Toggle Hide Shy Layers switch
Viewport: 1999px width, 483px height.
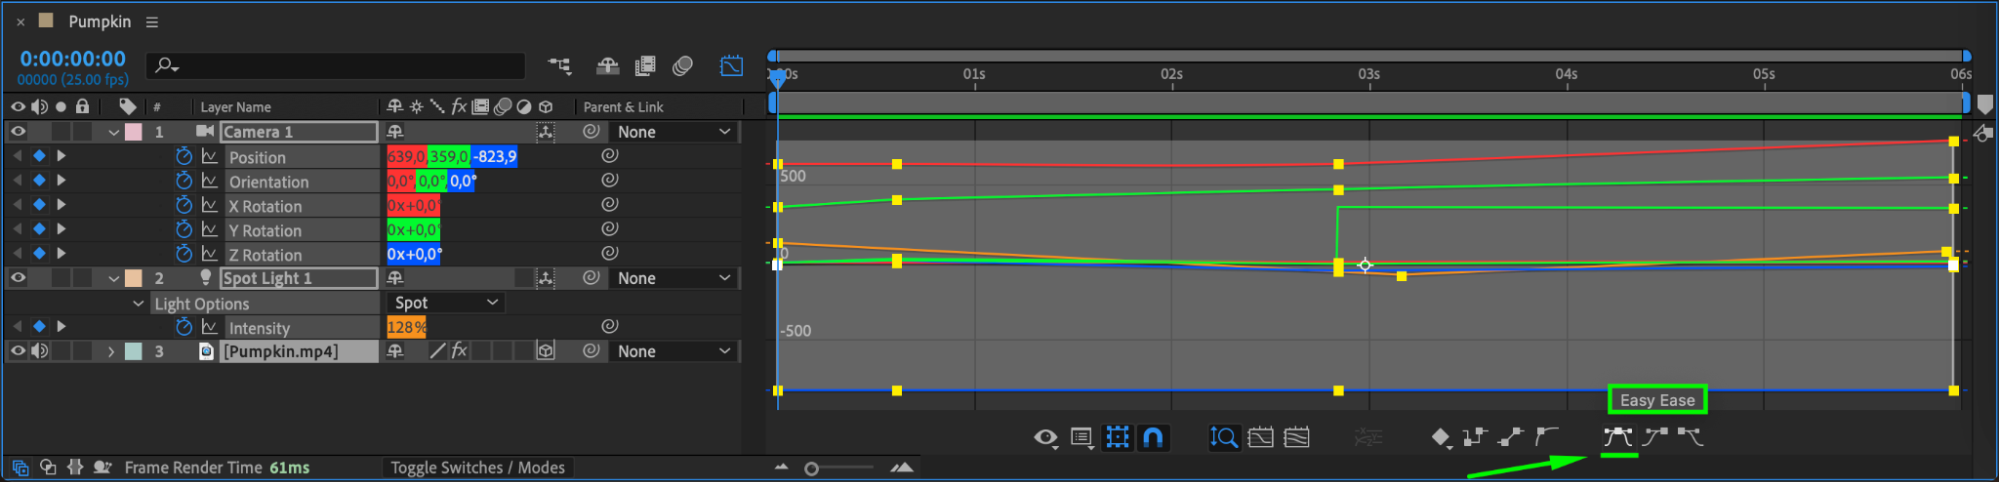point(607,66)
